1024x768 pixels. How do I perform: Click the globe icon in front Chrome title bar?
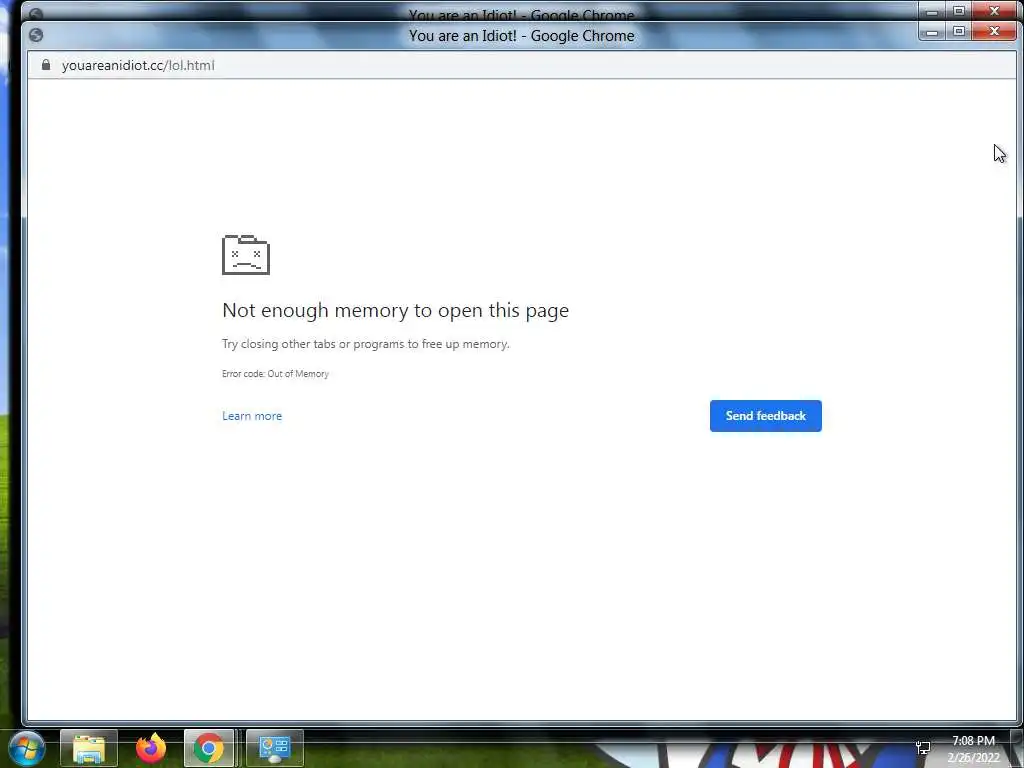coord(36,35)
